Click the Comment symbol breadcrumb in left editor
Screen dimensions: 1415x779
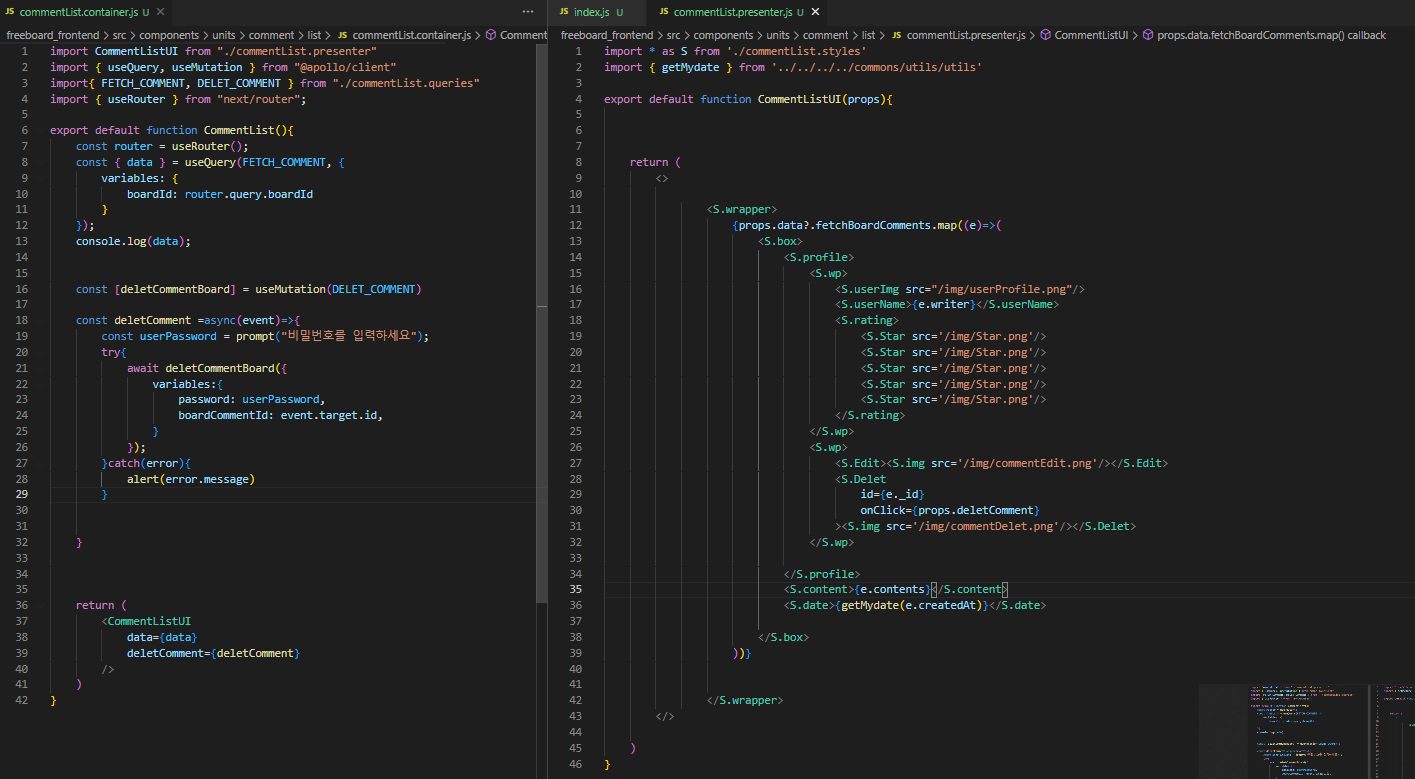517,35
